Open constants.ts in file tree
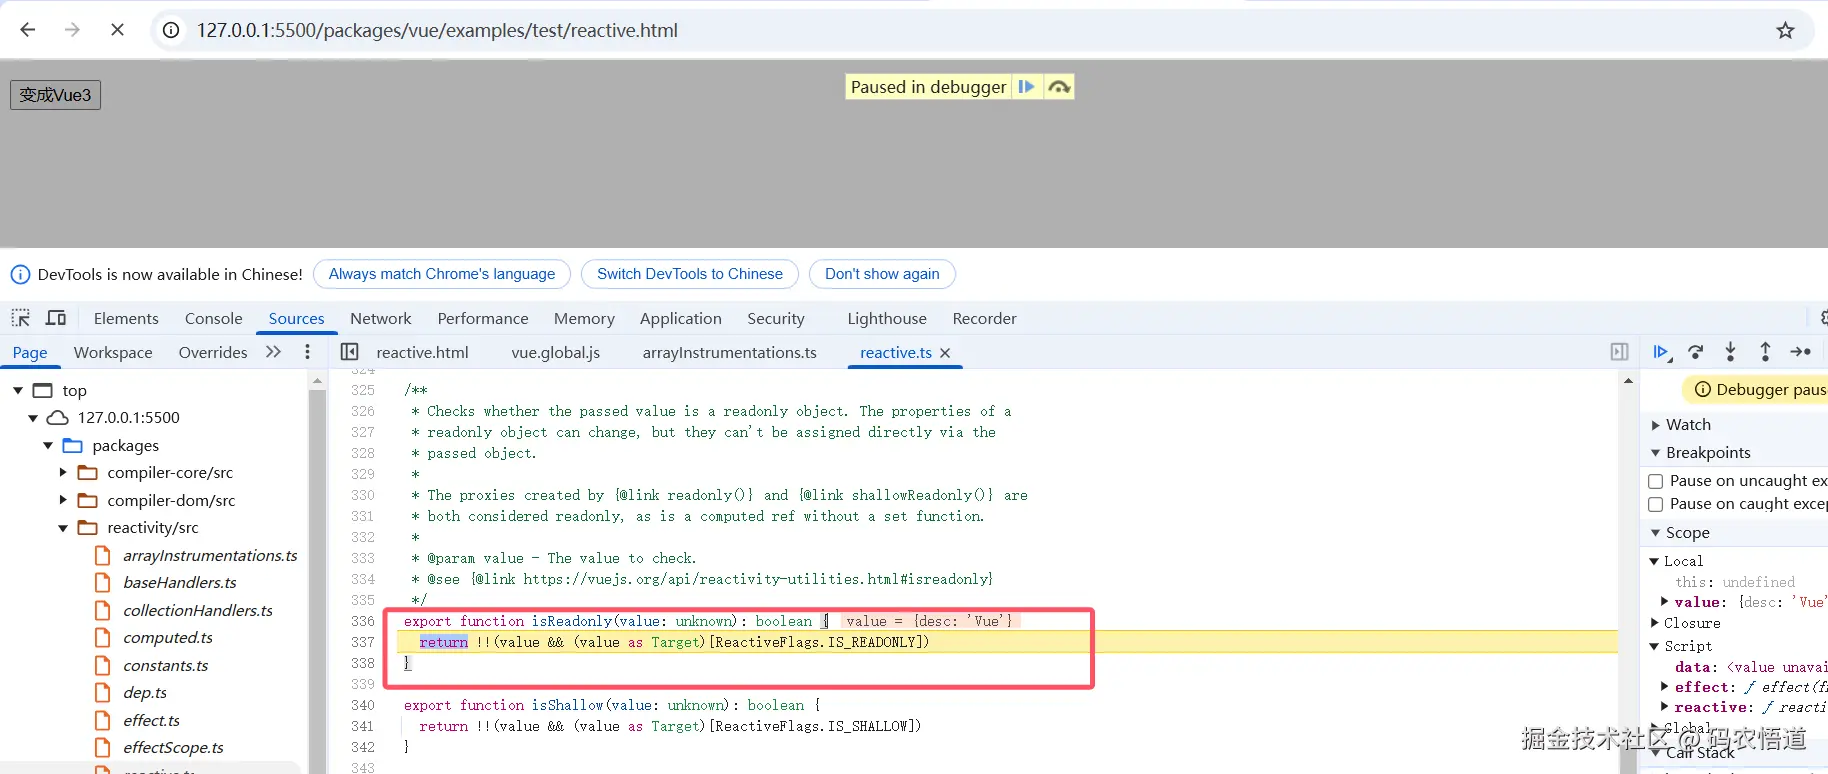 point(166,665)
